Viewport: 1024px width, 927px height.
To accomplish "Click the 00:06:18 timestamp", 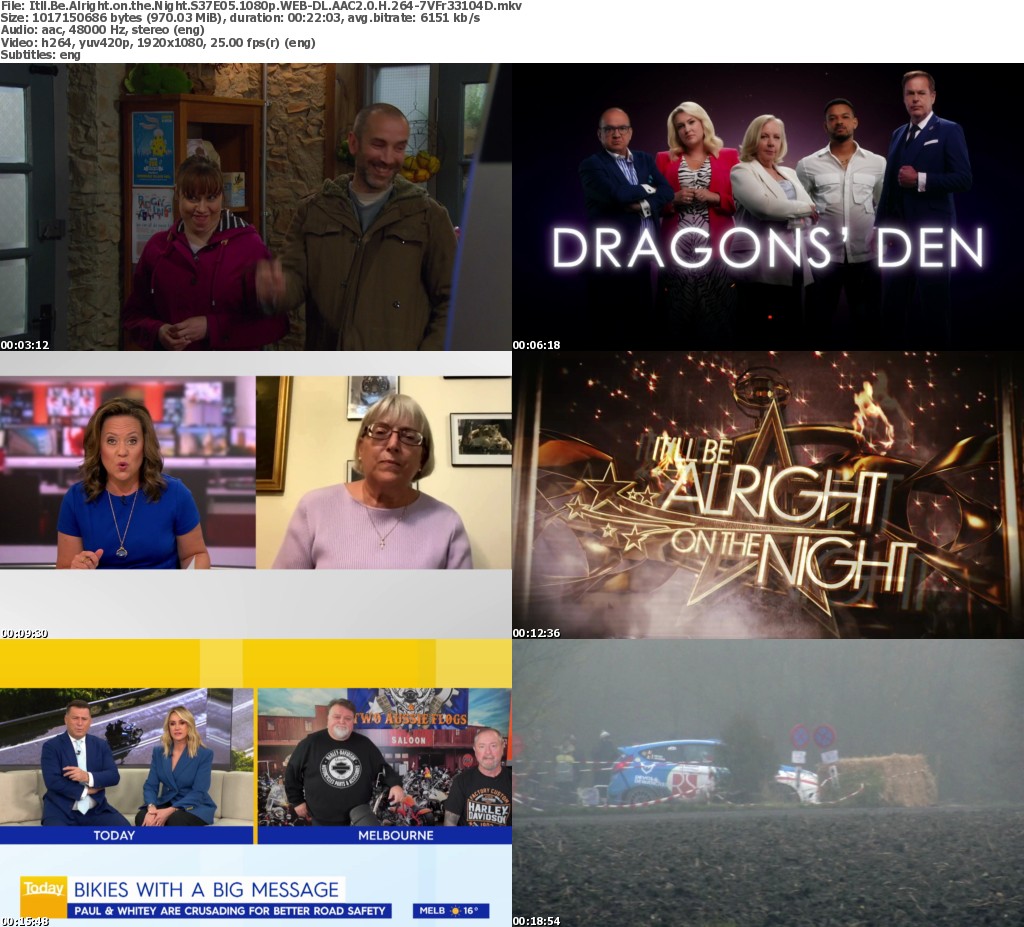I will [x=537, y=345].
